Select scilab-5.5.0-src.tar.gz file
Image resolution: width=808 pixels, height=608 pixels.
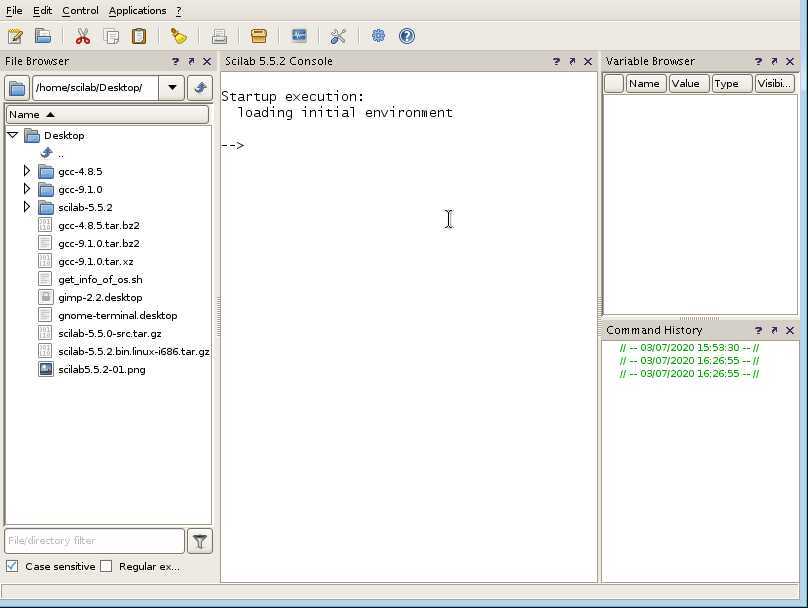click(x=110, y=333)
